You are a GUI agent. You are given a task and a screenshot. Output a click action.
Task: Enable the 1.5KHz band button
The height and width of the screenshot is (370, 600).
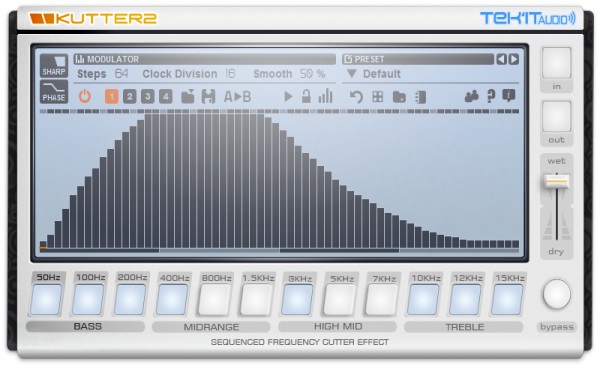point(256,300)
